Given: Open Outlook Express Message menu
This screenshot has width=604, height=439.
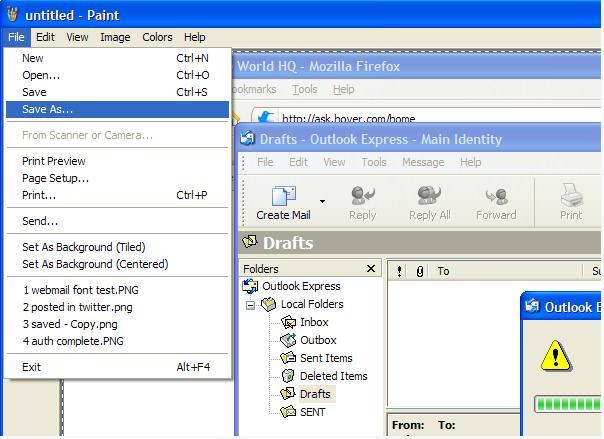Looking at the screenshot, I should point(423,163).
